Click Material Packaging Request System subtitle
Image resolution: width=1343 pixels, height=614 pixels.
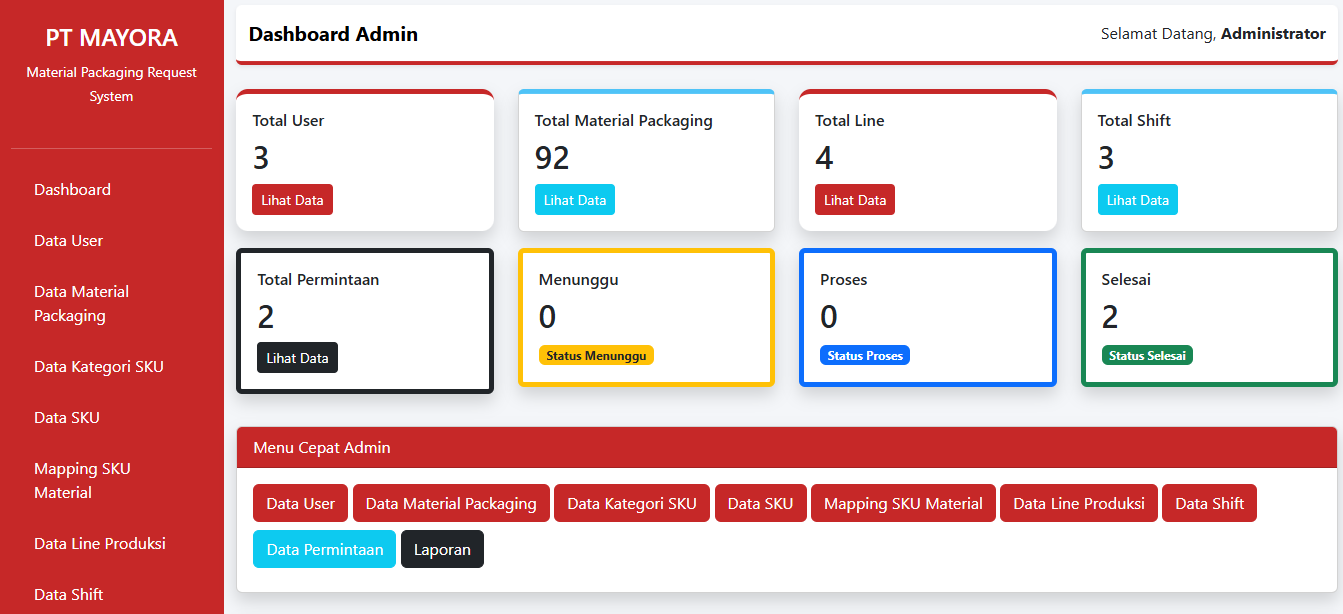[x=111, y=85]
